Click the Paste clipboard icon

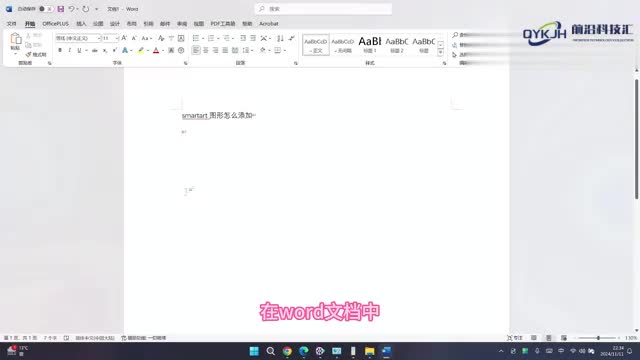point(16,39)
